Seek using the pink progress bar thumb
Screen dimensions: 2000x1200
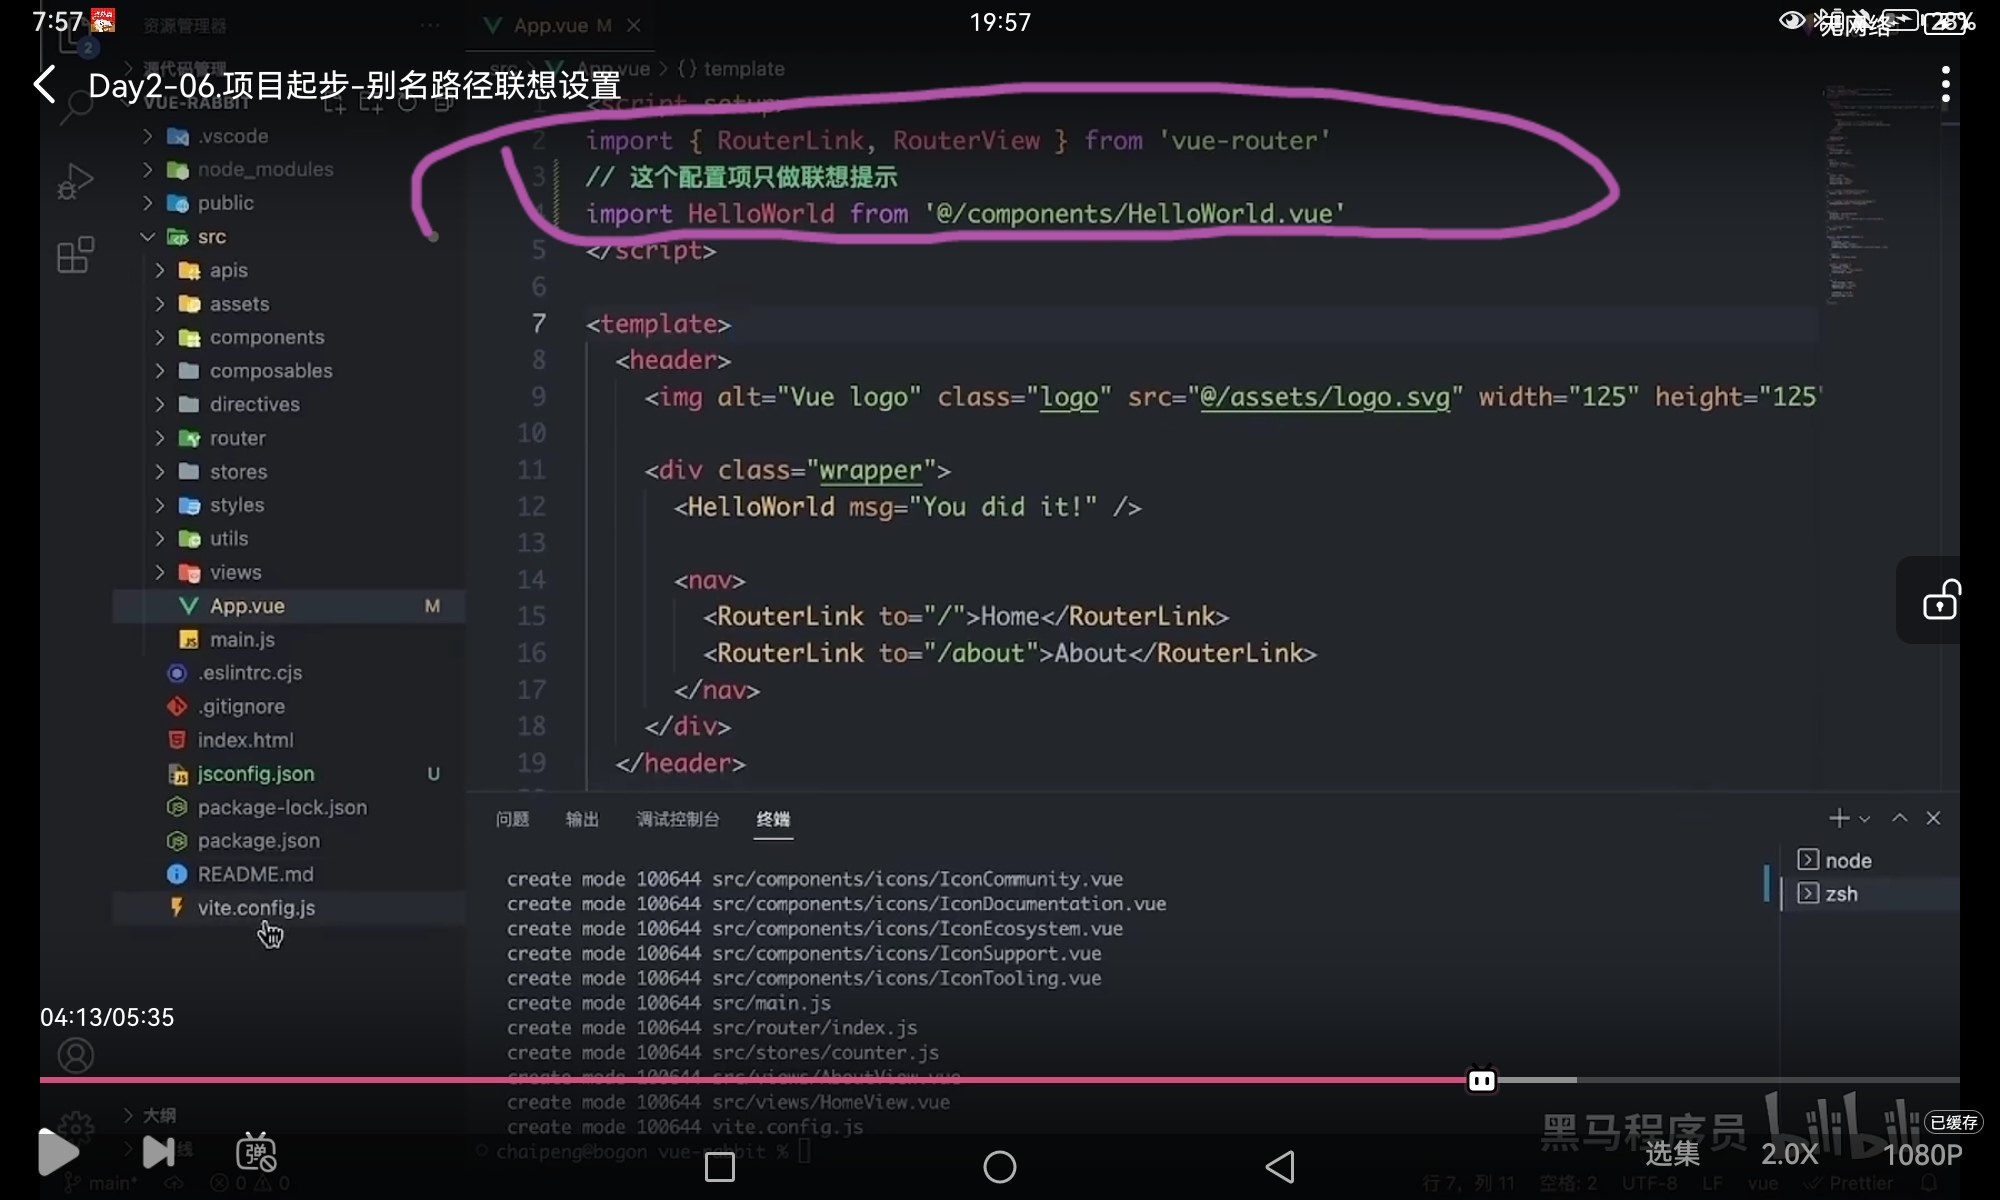[x=1481, y=1080]
